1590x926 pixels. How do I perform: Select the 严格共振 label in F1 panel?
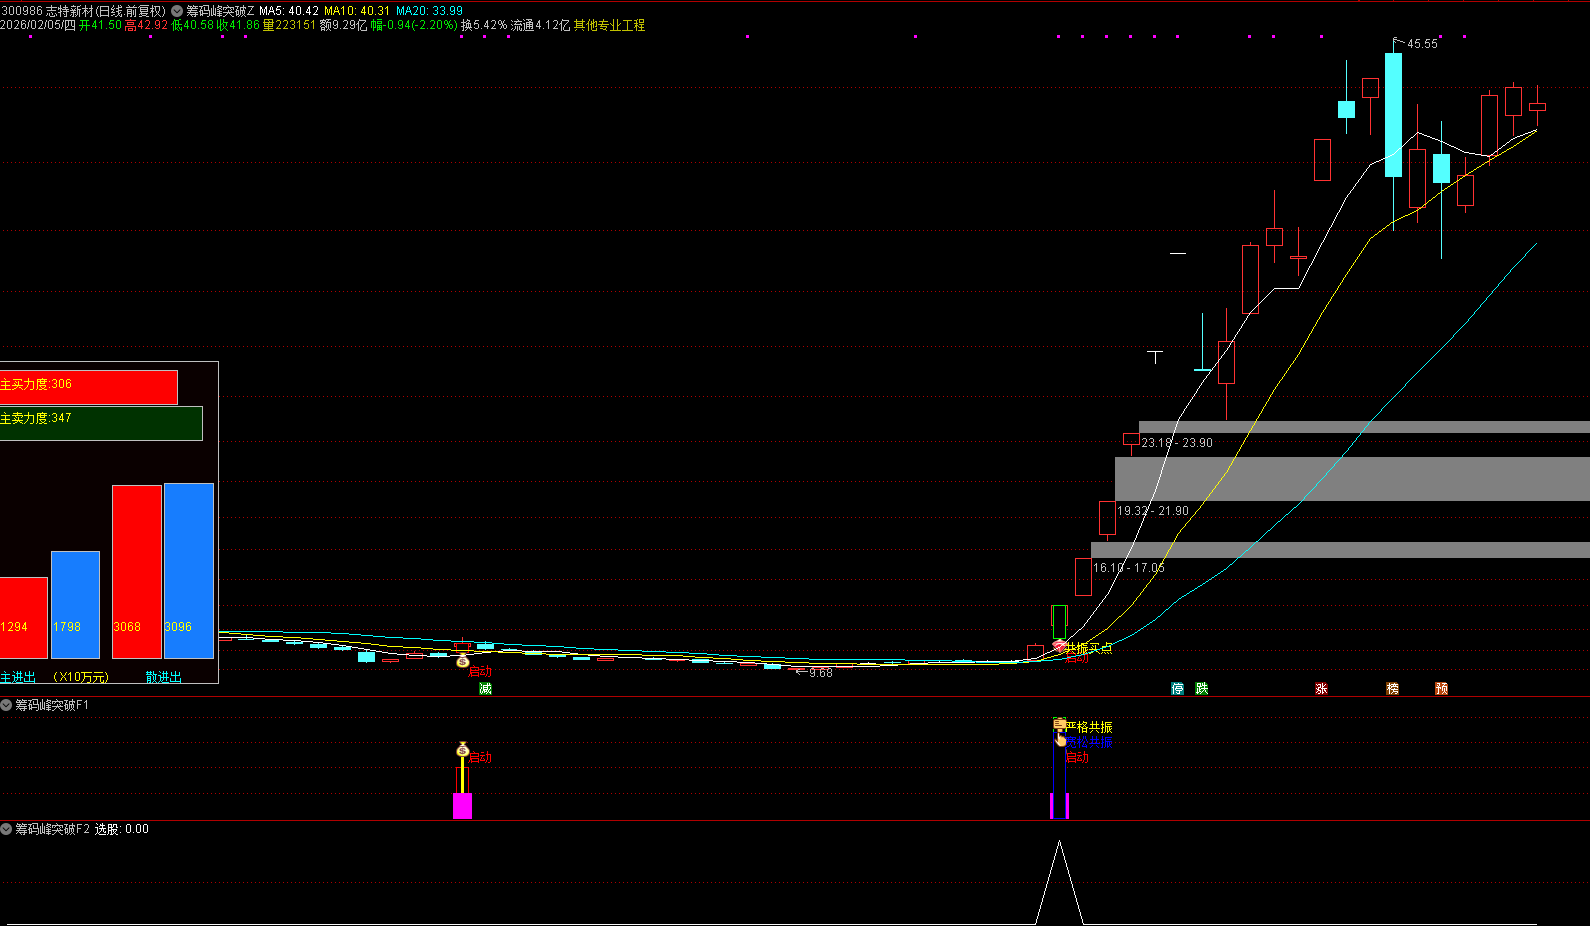1089,727
